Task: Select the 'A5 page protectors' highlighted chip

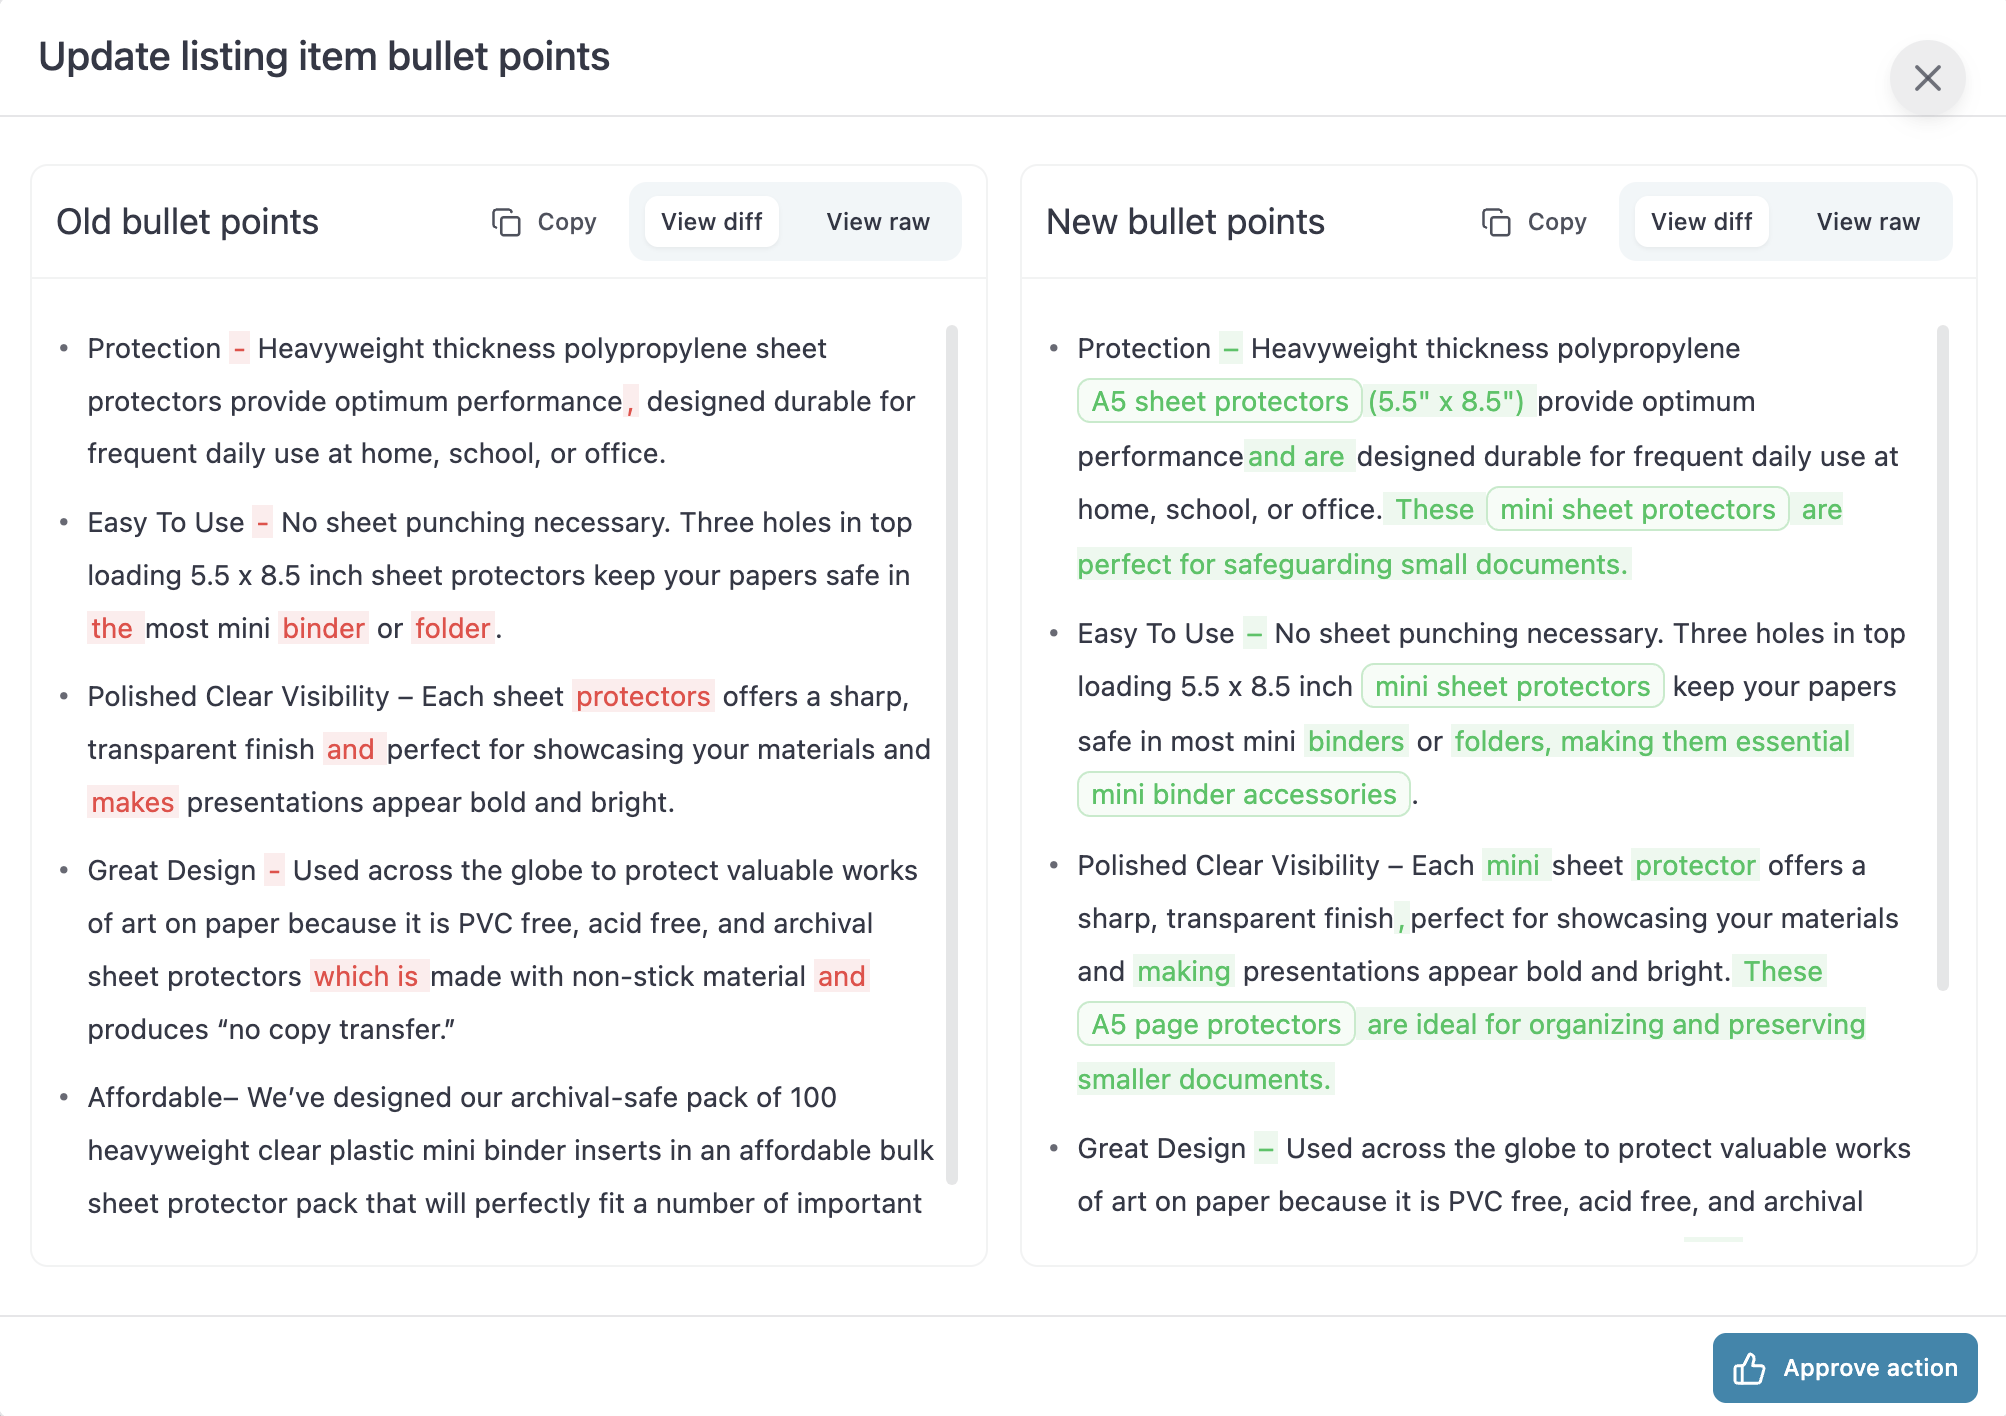Action: pos(1215,1024)
